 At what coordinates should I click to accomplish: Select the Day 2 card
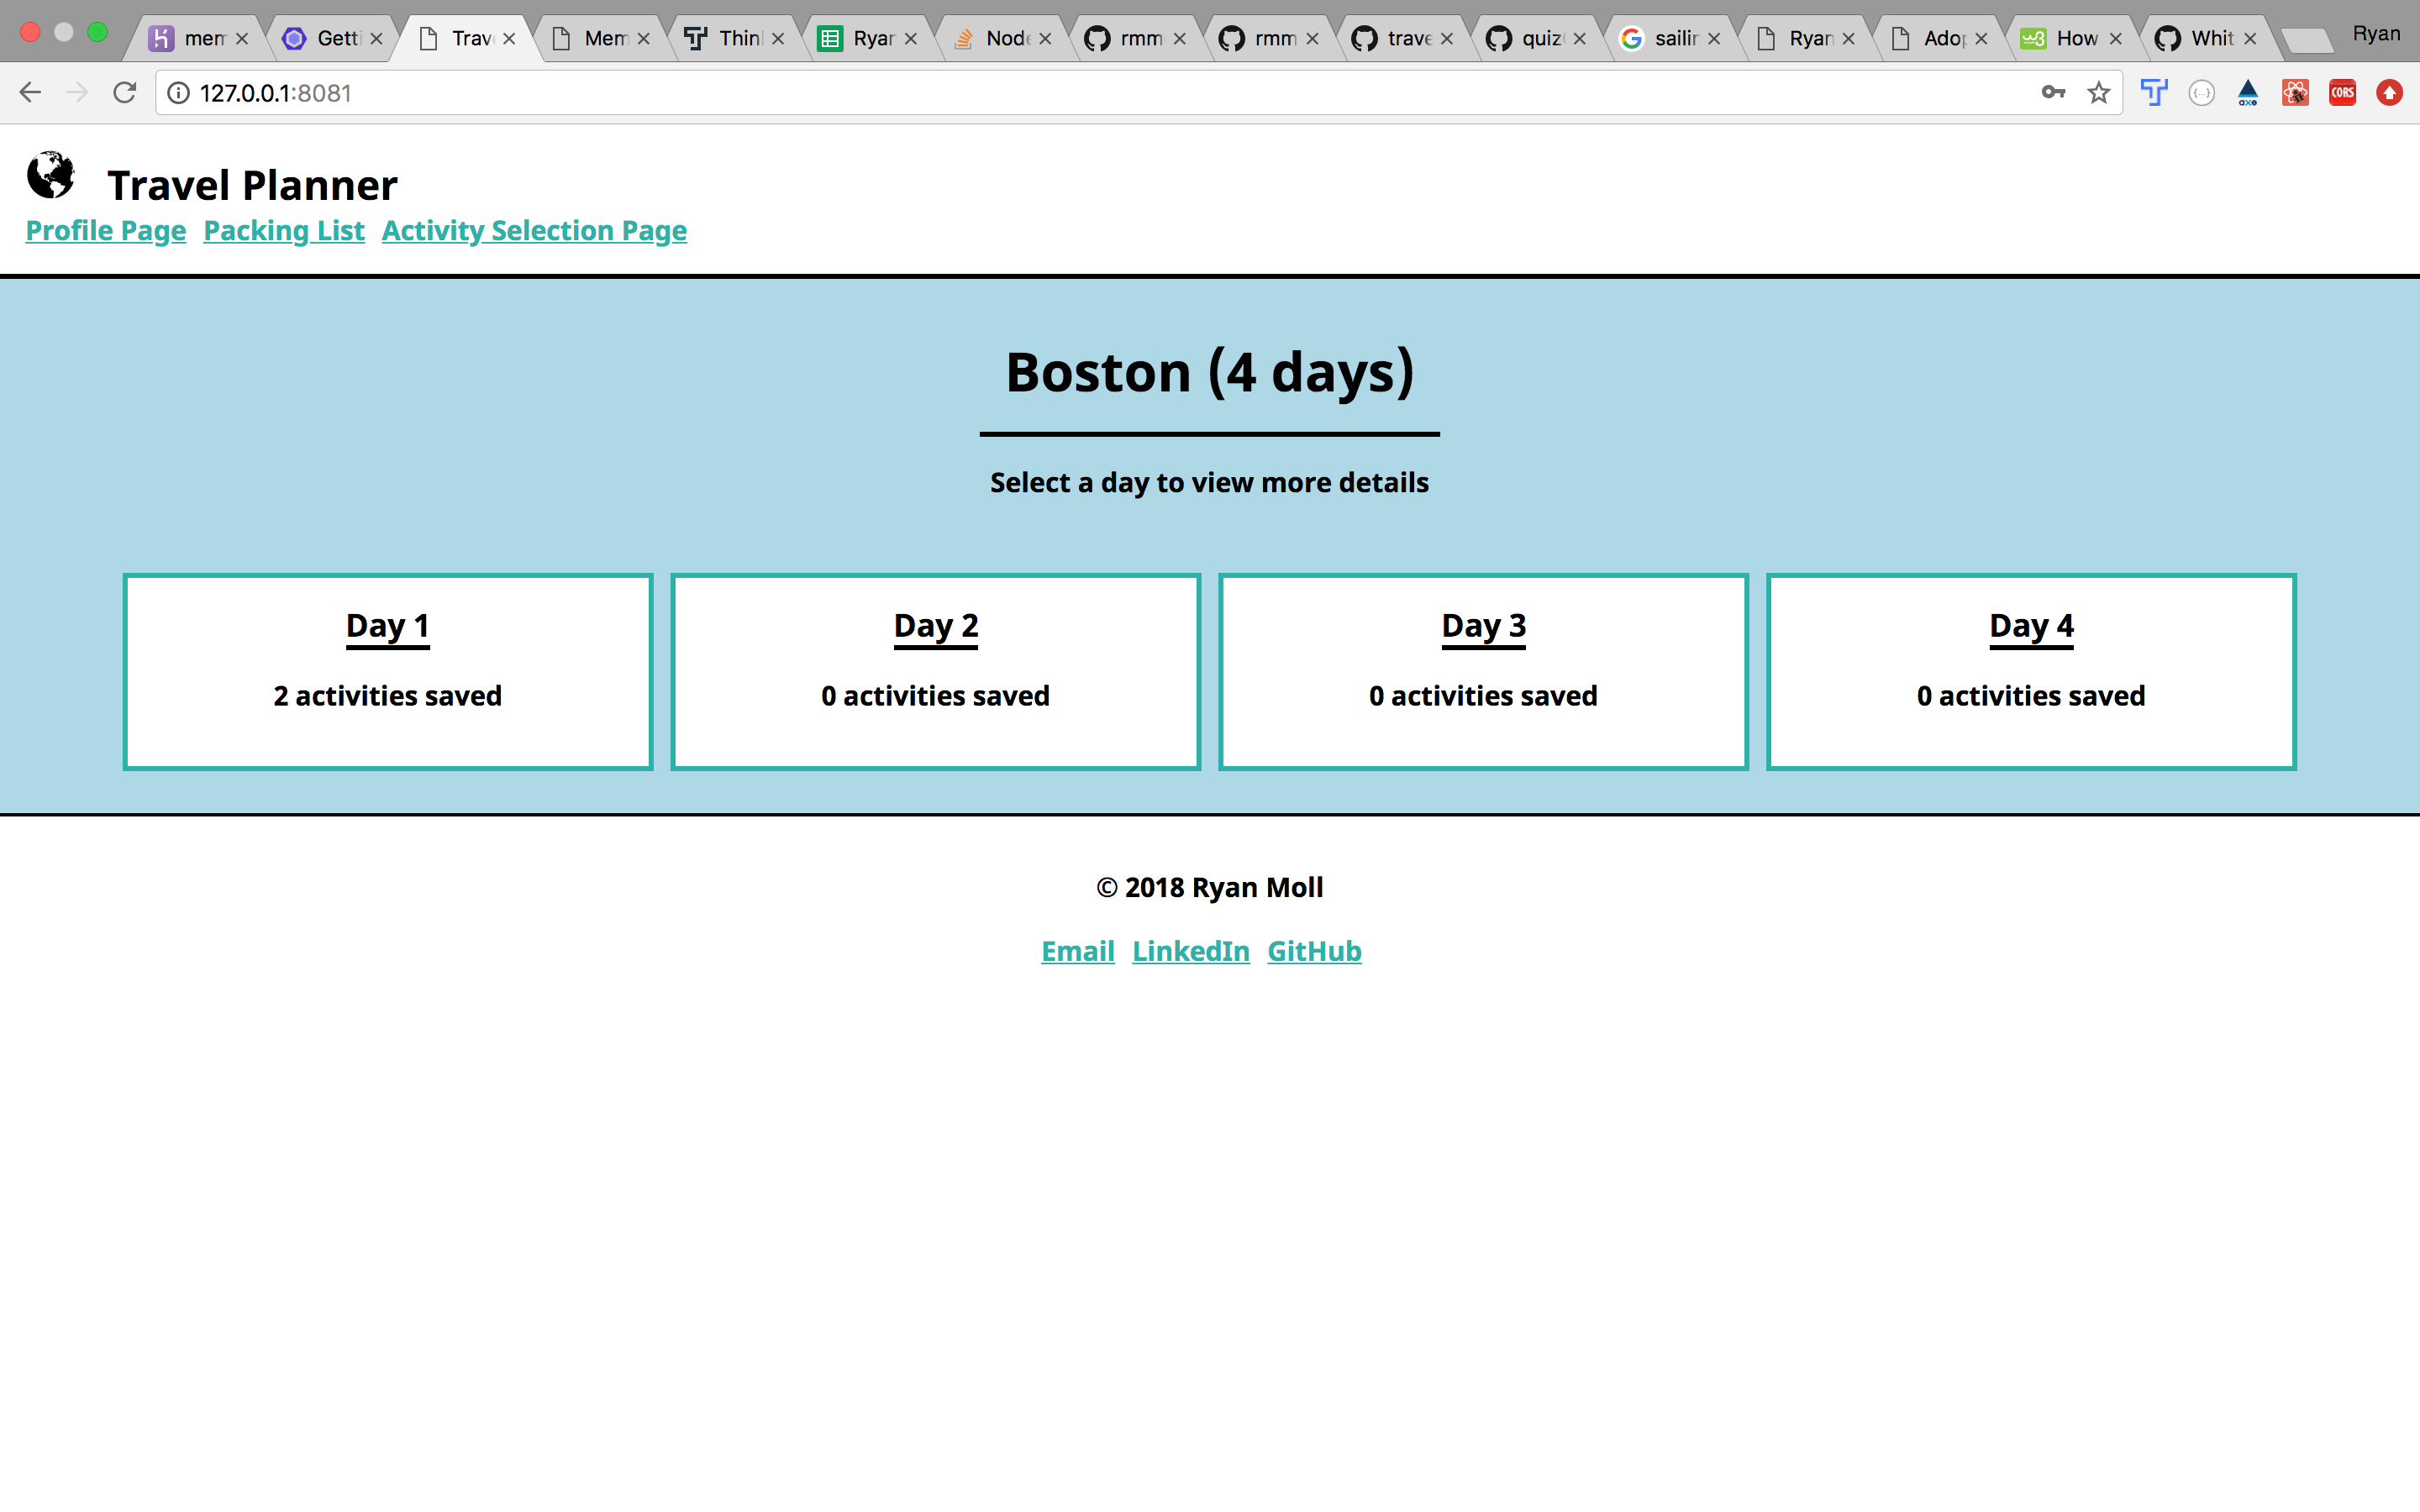pyautogui.click(x=936, y=672)
